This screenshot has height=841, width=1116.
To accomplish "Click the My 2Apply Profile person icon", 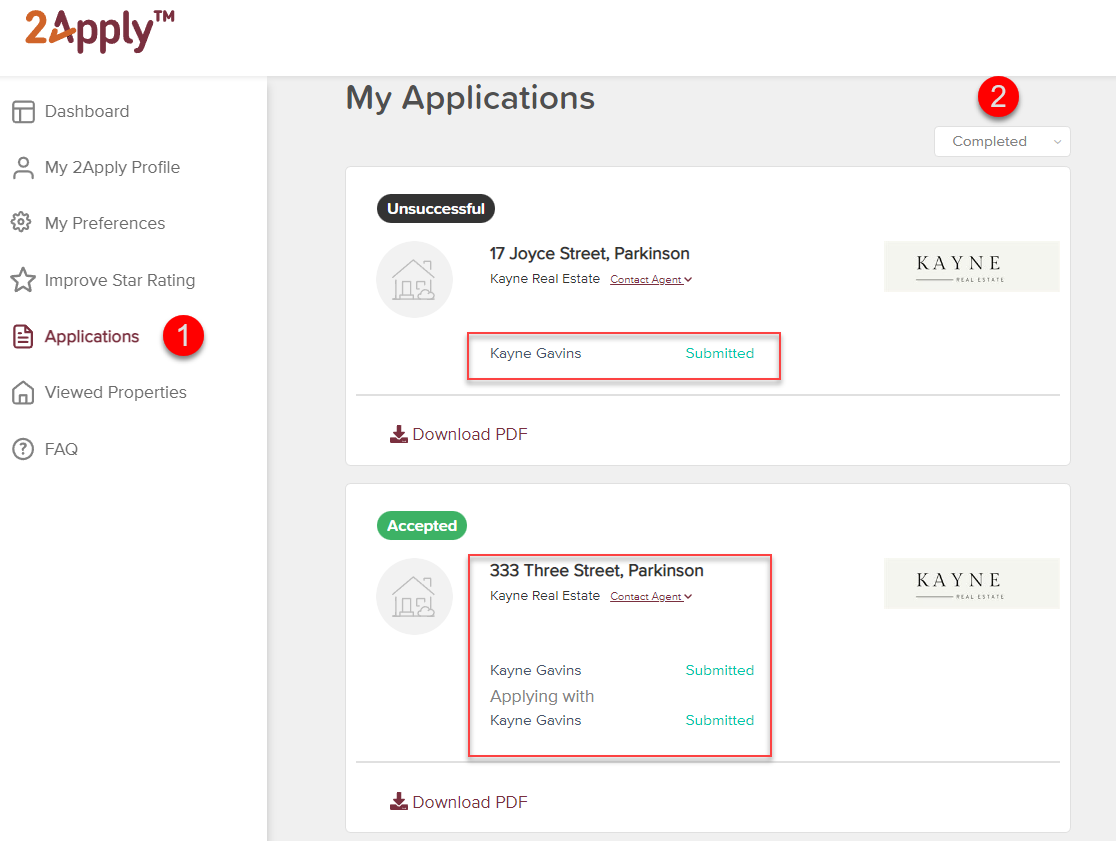I will [23, 168].
